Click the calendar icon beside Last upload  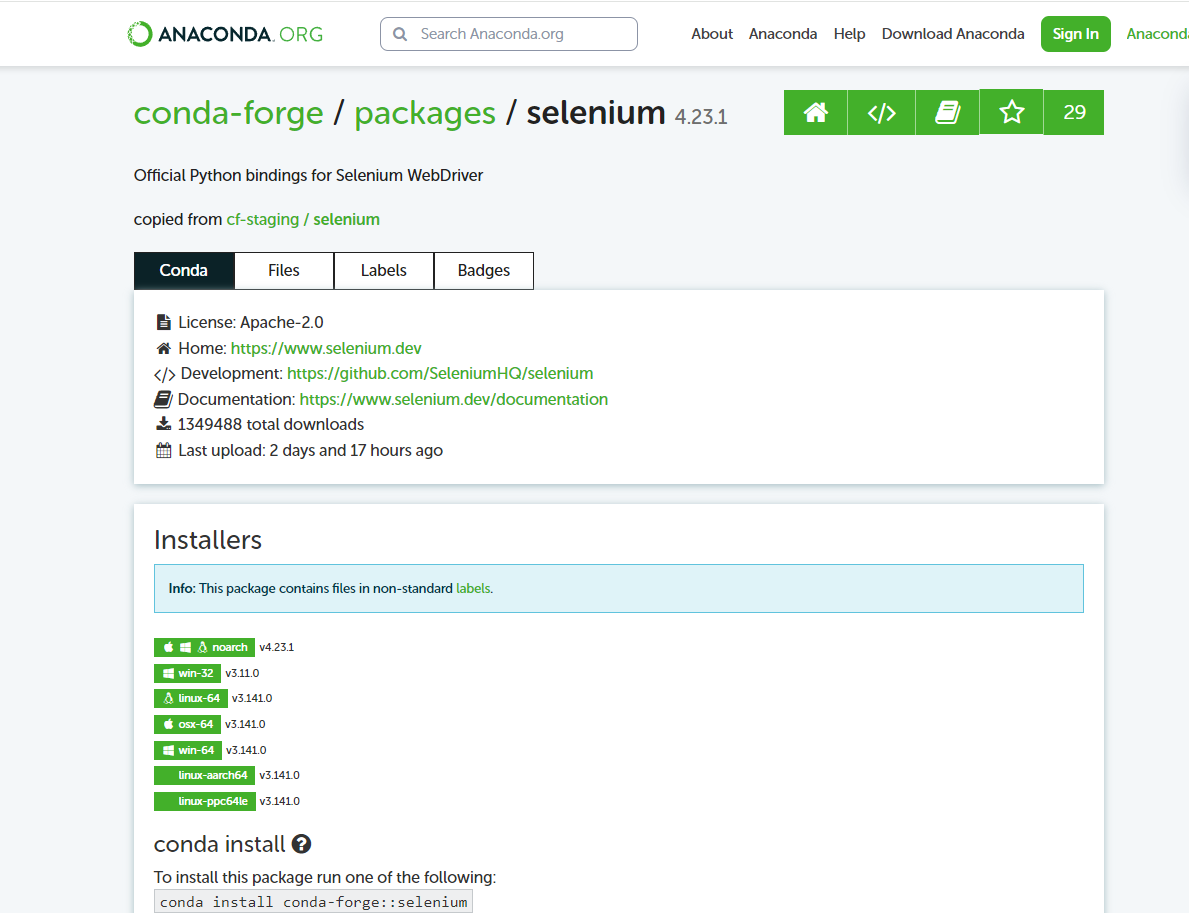[163, 449]
